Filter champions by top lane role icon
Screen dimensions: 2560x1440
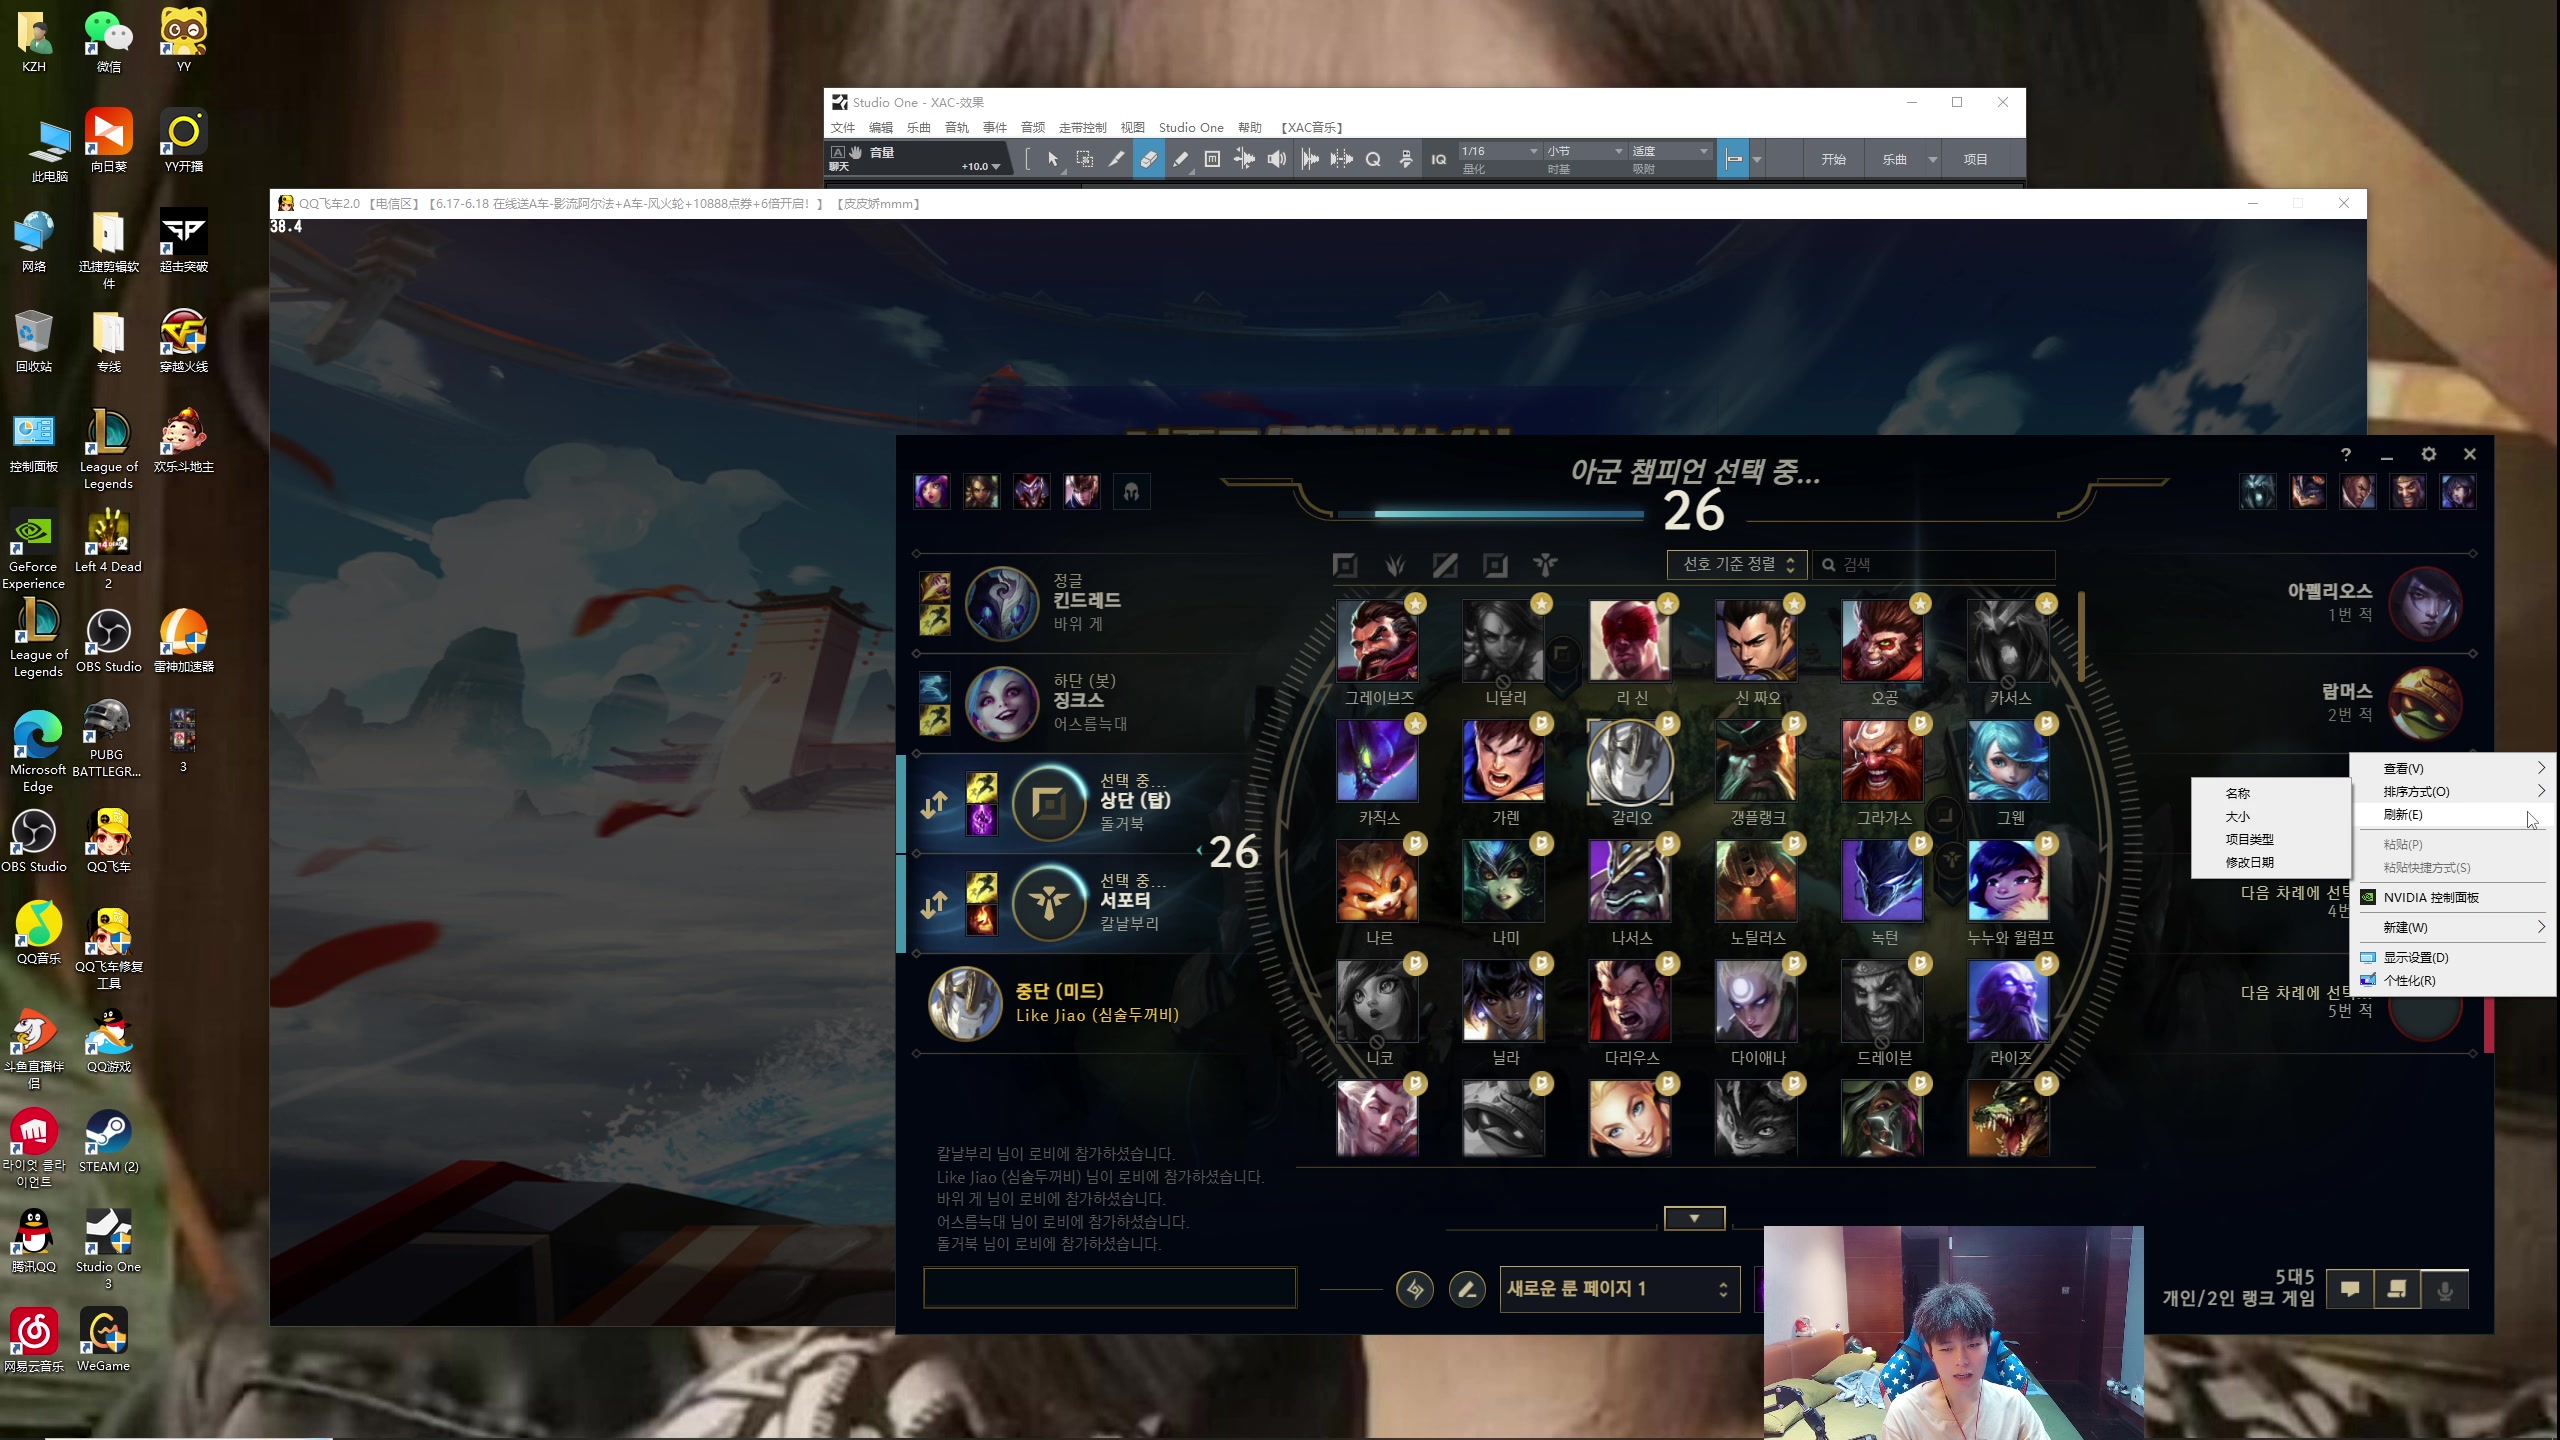pos(1345,565)
